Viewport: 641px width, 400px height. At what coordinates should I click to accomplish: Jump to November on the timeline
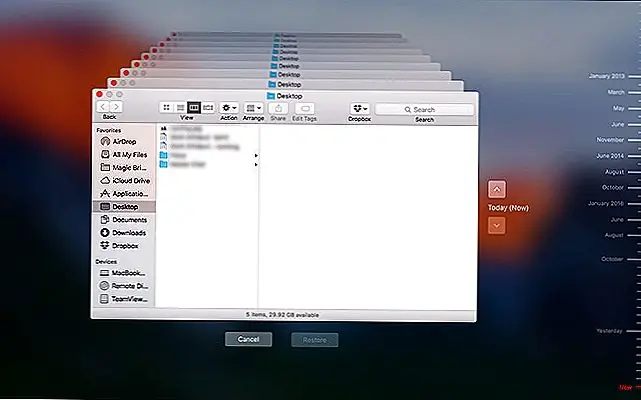610,140
